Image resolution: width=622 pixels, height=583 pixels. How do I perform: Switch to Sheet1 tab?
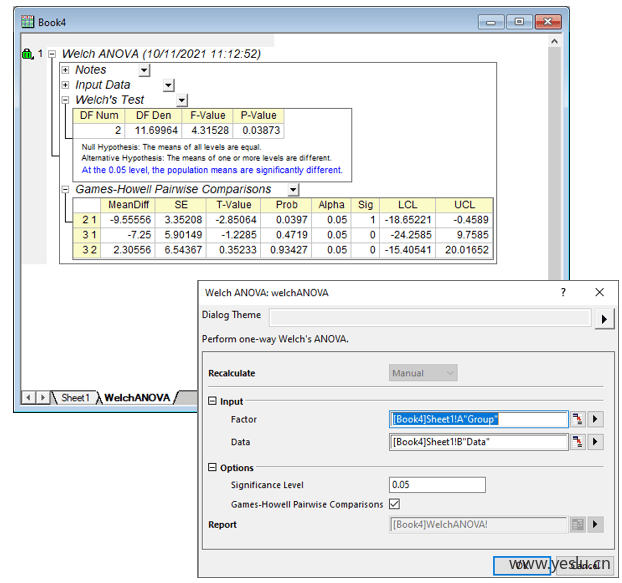[75, 397]
